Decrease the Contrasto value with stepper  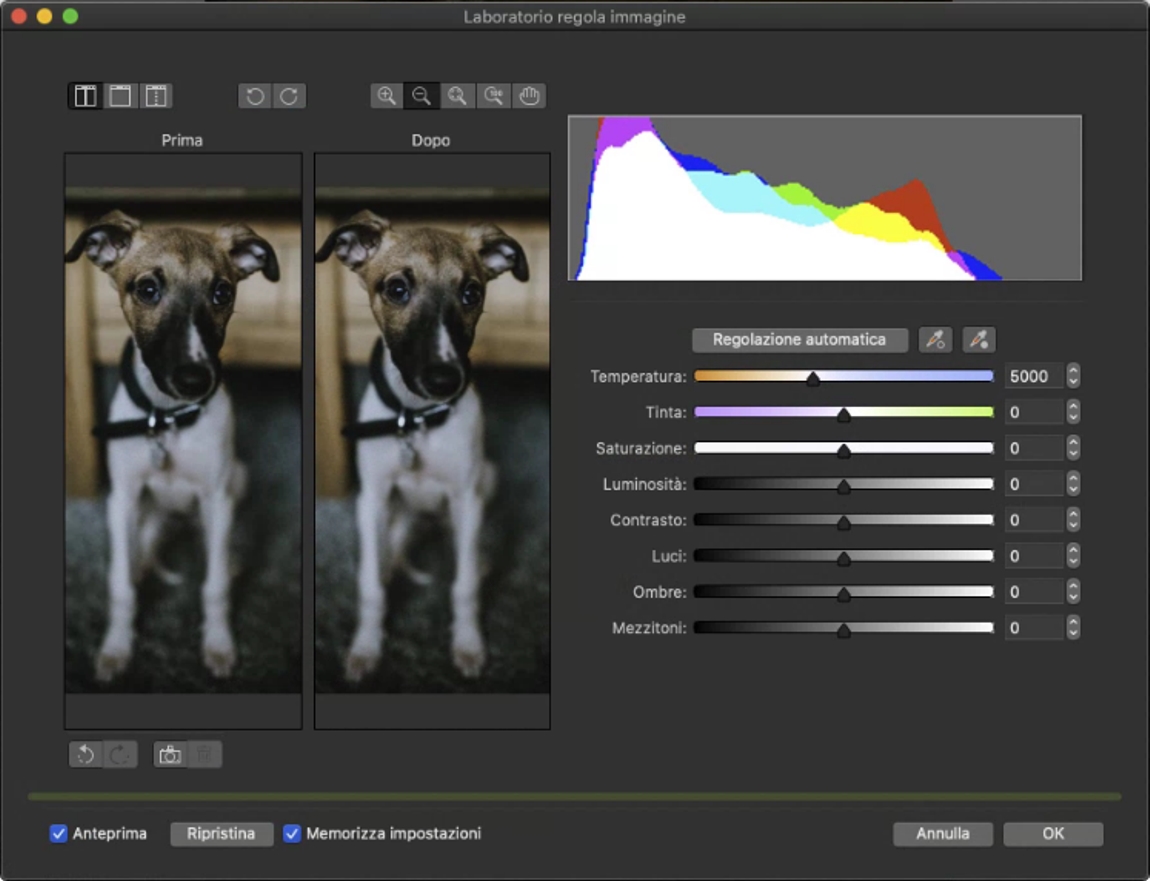coord(1073,525)
